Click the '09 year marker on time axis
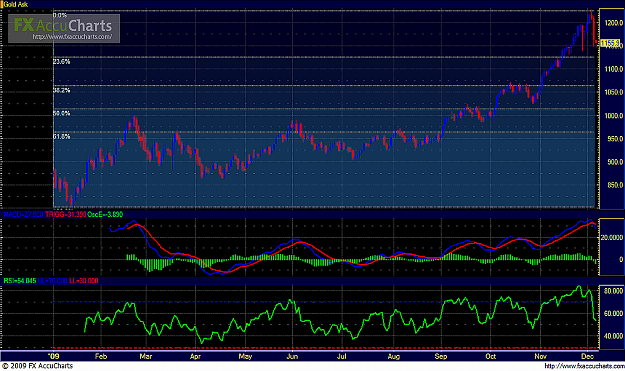Image resolution: width=625 pixels, height=371 pixels. click(x=53, y=356)
